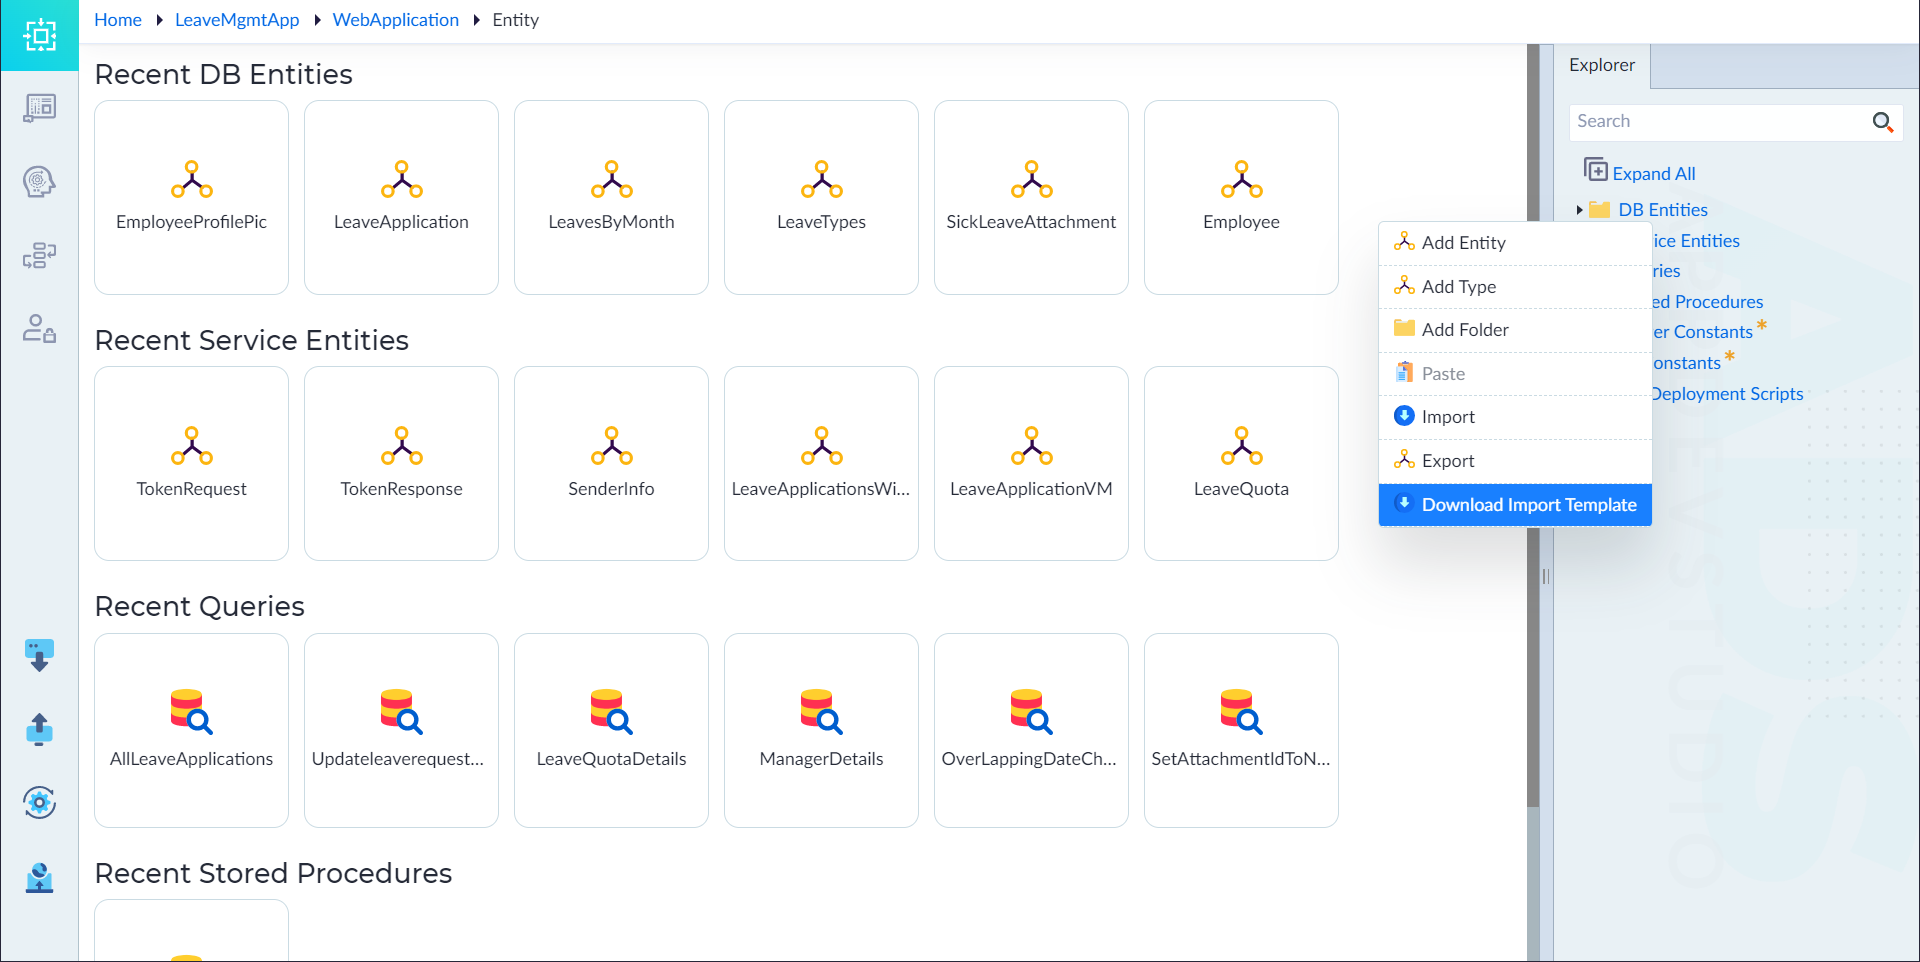Screen dimensions: 1920x962
Task: Open LeaveMgmtApp breadcrumb link
Action: [237, 20]
